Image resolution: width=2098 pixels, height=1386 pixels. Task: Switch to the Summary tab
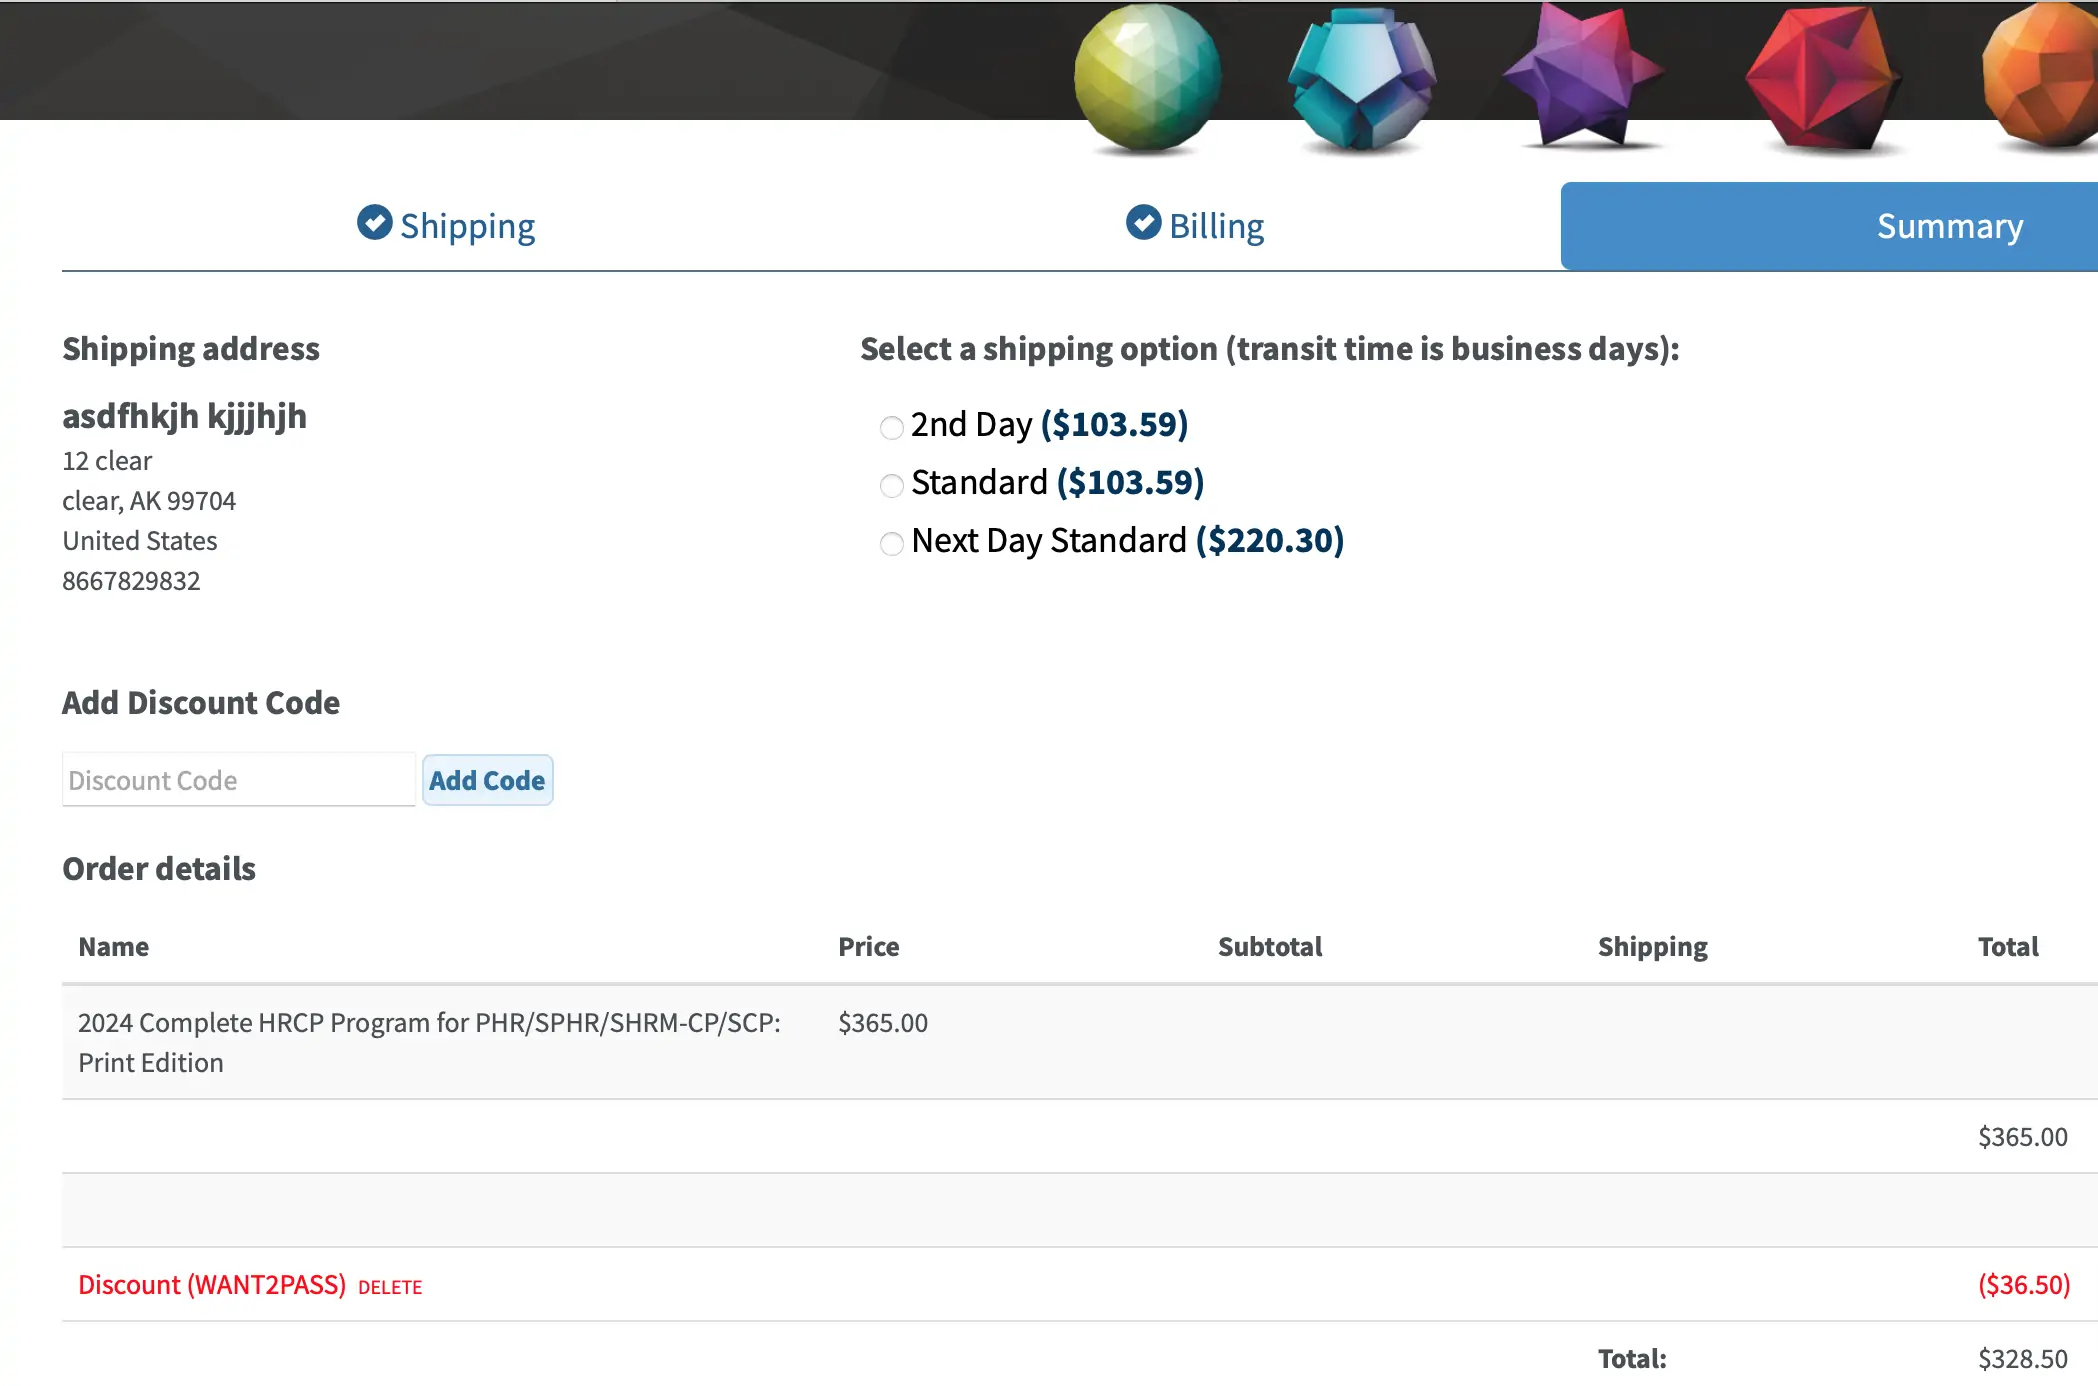pos(1948,226)
